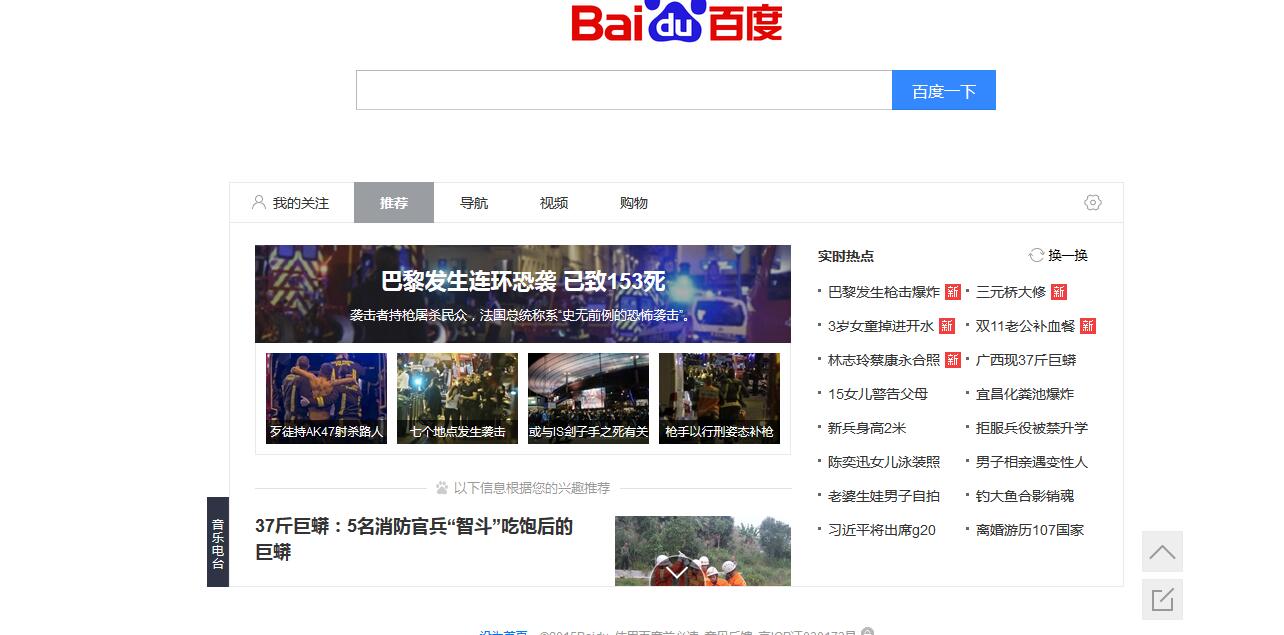Open hot topic 三元桥大修

coord(1011,292)
